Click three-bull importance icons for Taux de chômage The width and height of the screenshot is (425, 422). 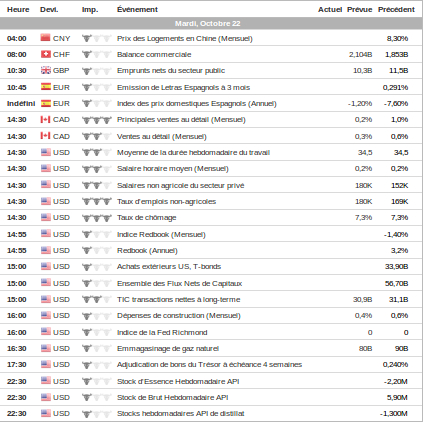pyautogui.click(x=97, y=218)
